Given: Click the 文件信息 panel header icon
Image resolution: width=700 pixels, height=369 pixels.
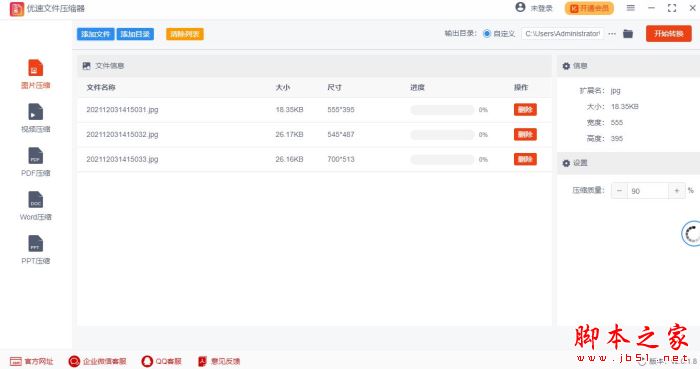Looking at the screenshot, I should tap(87, 66).
